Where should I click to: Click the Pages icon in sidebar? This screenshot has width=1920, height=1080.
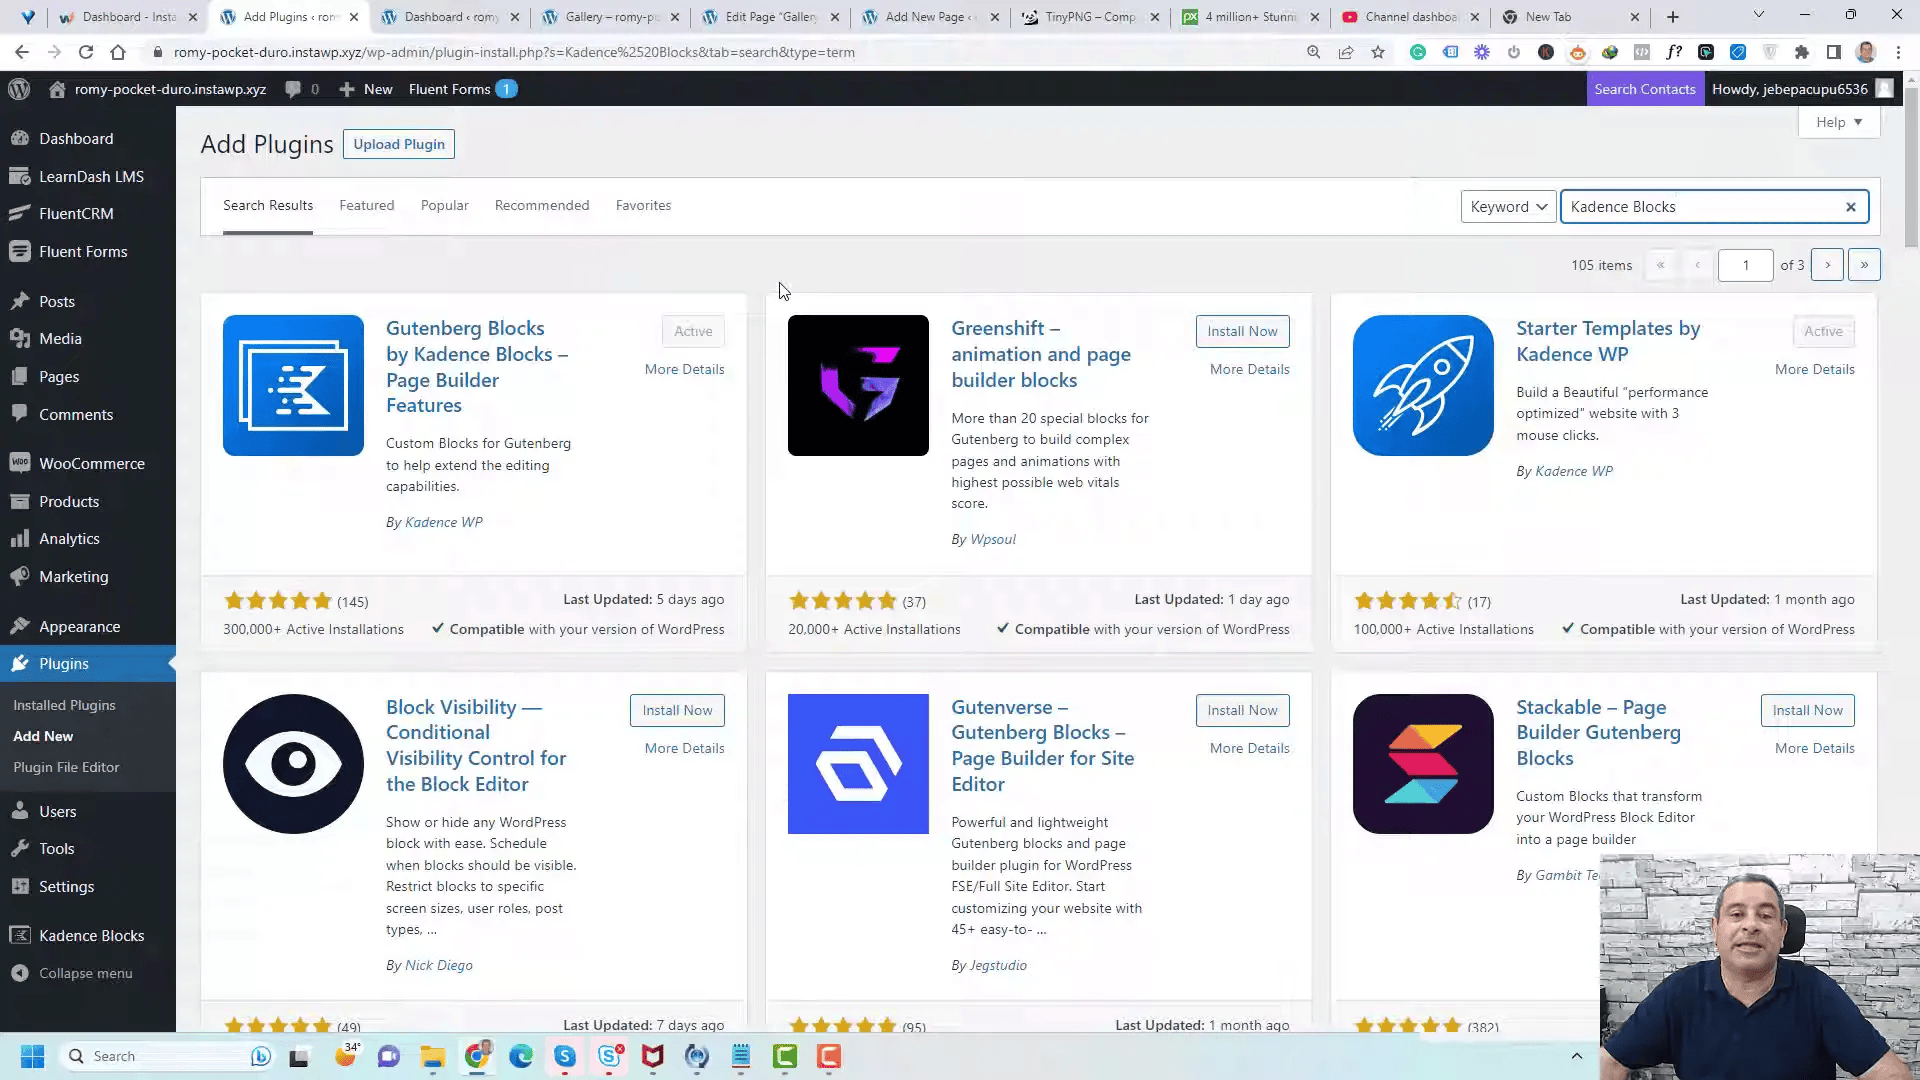[19, 377]
